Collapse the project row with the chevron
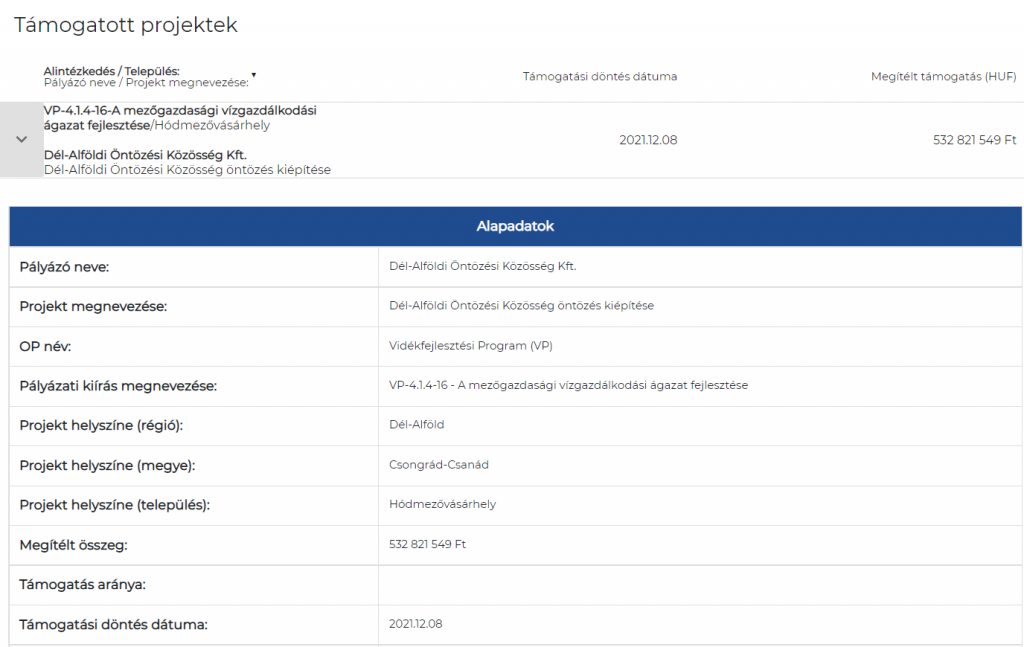Viewport: 1024px width, 647px height. pyautogui.click(x=21, y=140)
